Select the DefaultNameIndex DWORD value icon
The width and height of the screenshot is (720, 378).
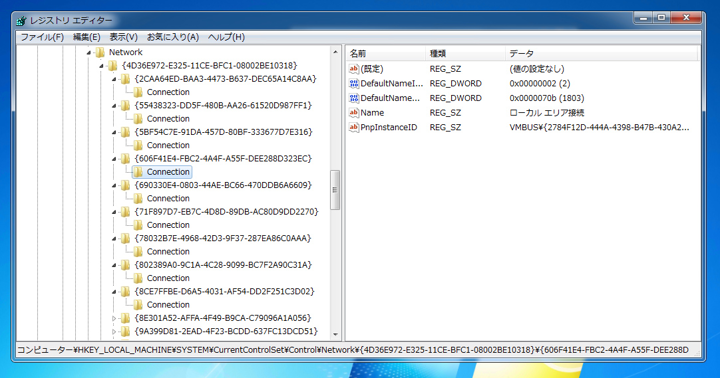[x=354, y=84]
